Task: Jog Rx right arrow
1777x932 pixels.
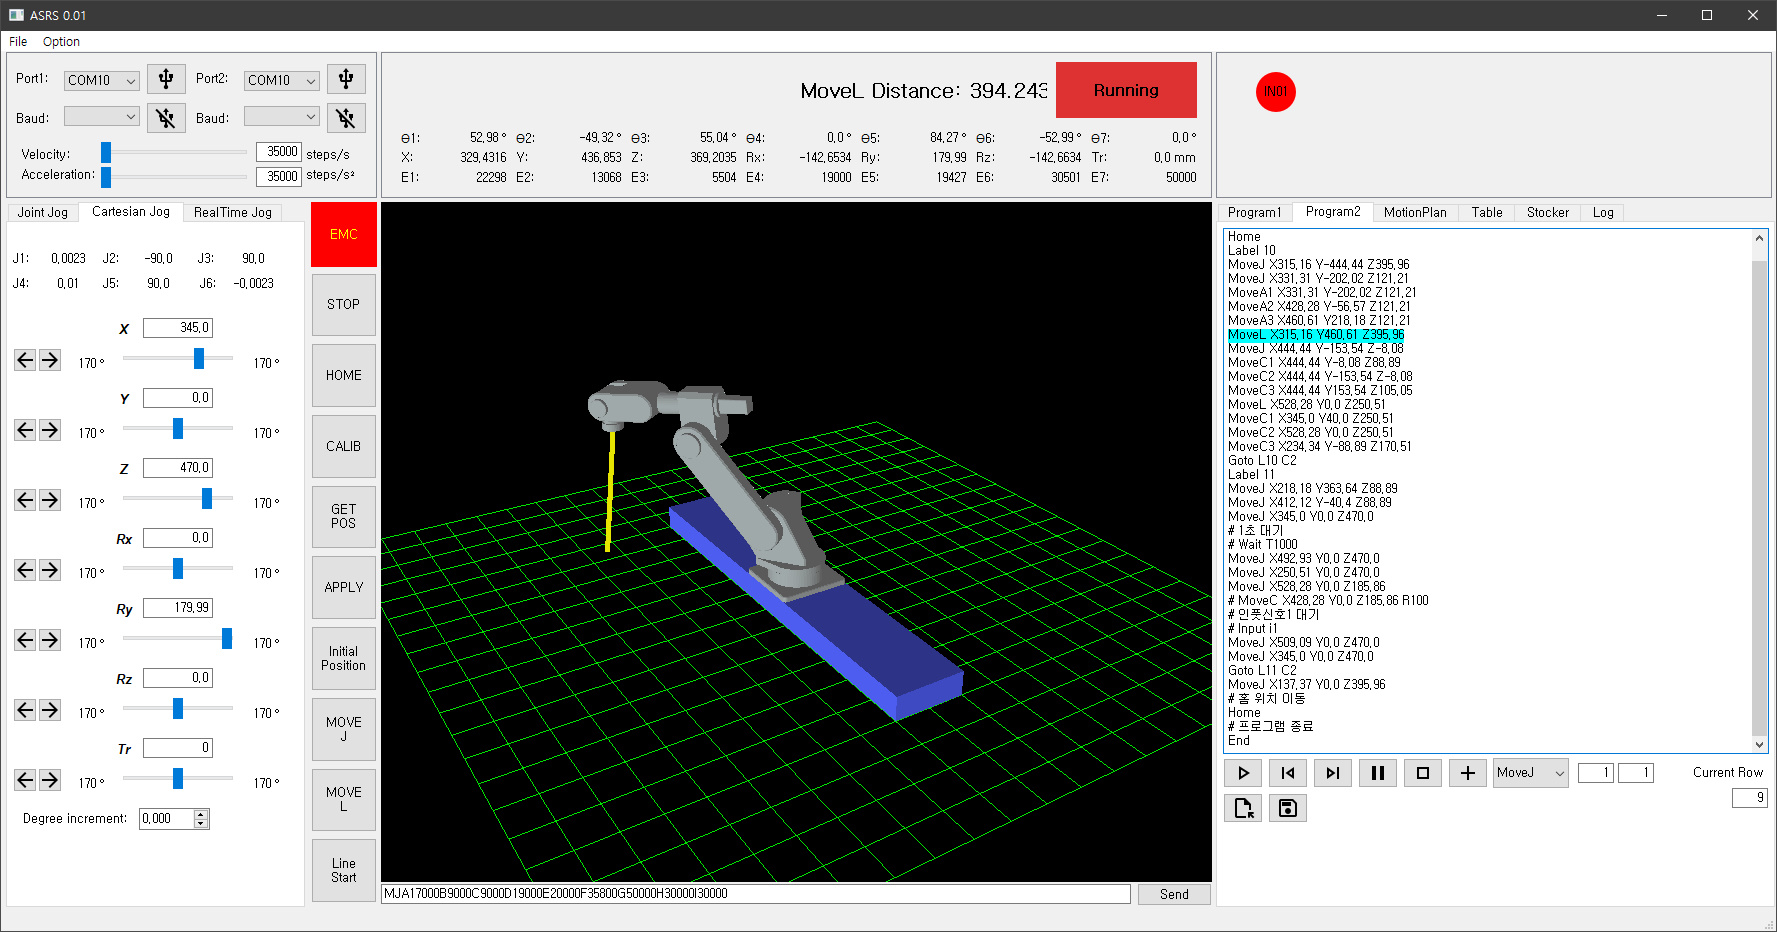Action: tap(49, 570)
